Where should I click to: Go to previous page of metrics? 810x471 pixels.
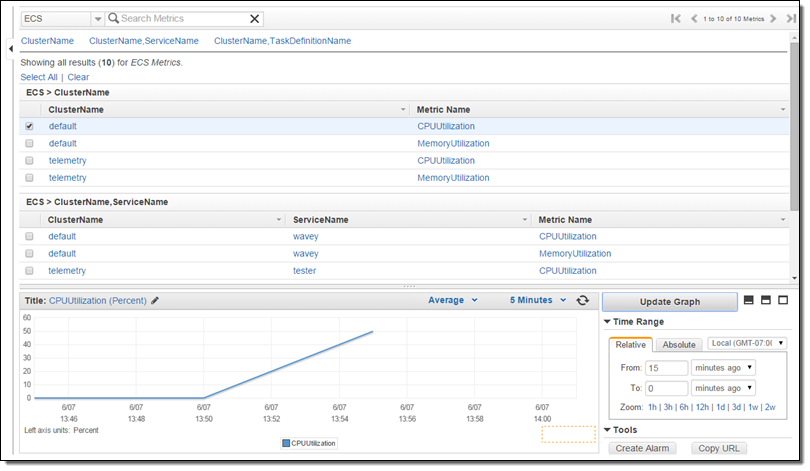point(693,19)
